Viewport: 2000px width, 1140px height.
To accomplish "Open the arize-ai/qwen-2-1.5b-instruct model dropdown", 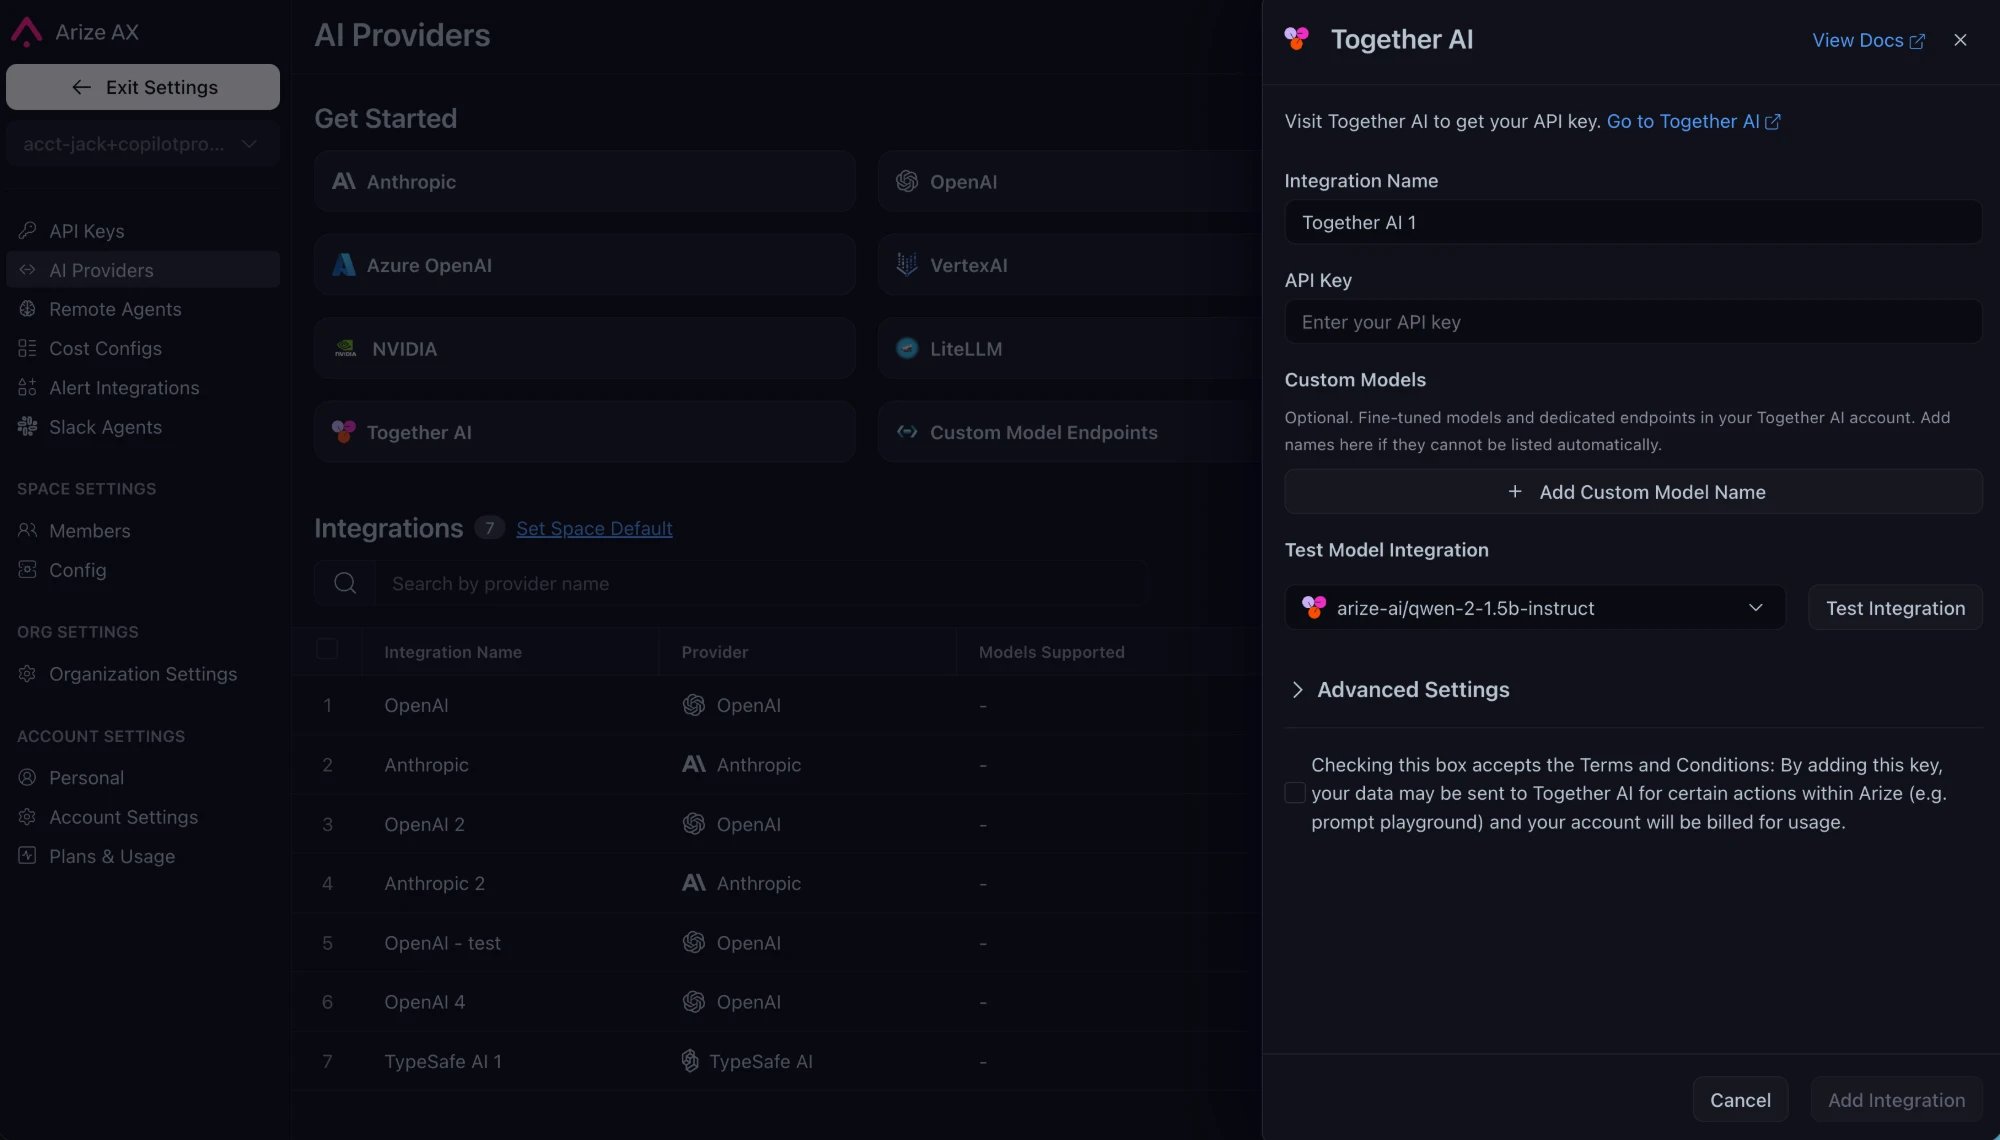I will (x=1534, y=608).
